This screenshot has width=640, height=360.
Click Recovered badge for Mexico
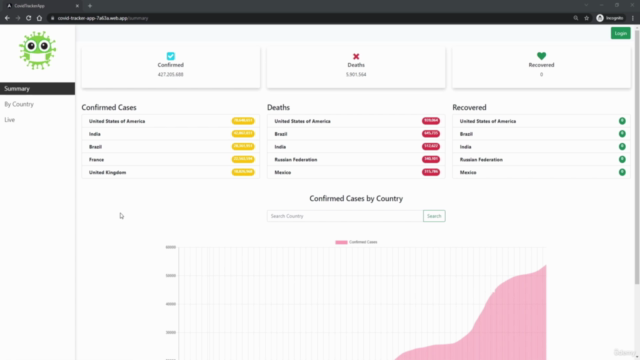(622, 172)
